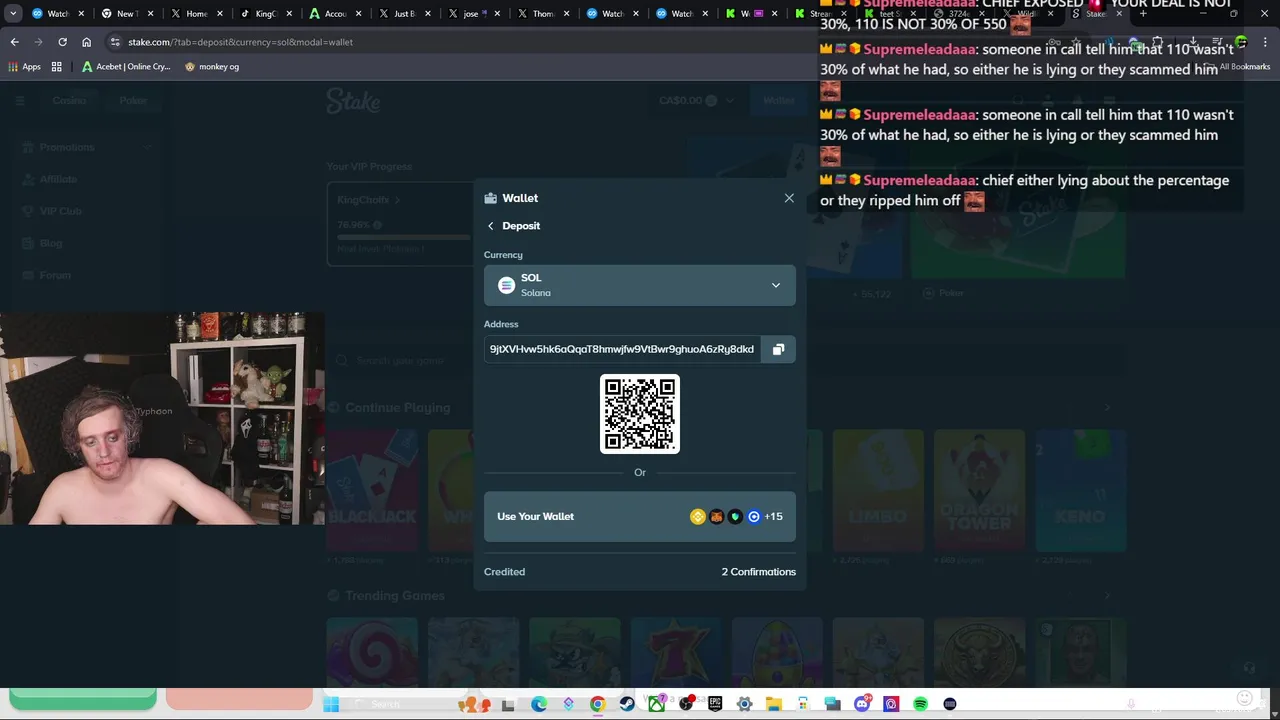Open Google Chrome from taskbar
Image resolution: width=1280 pixels, height=720 pixels.
coord(598,704)
